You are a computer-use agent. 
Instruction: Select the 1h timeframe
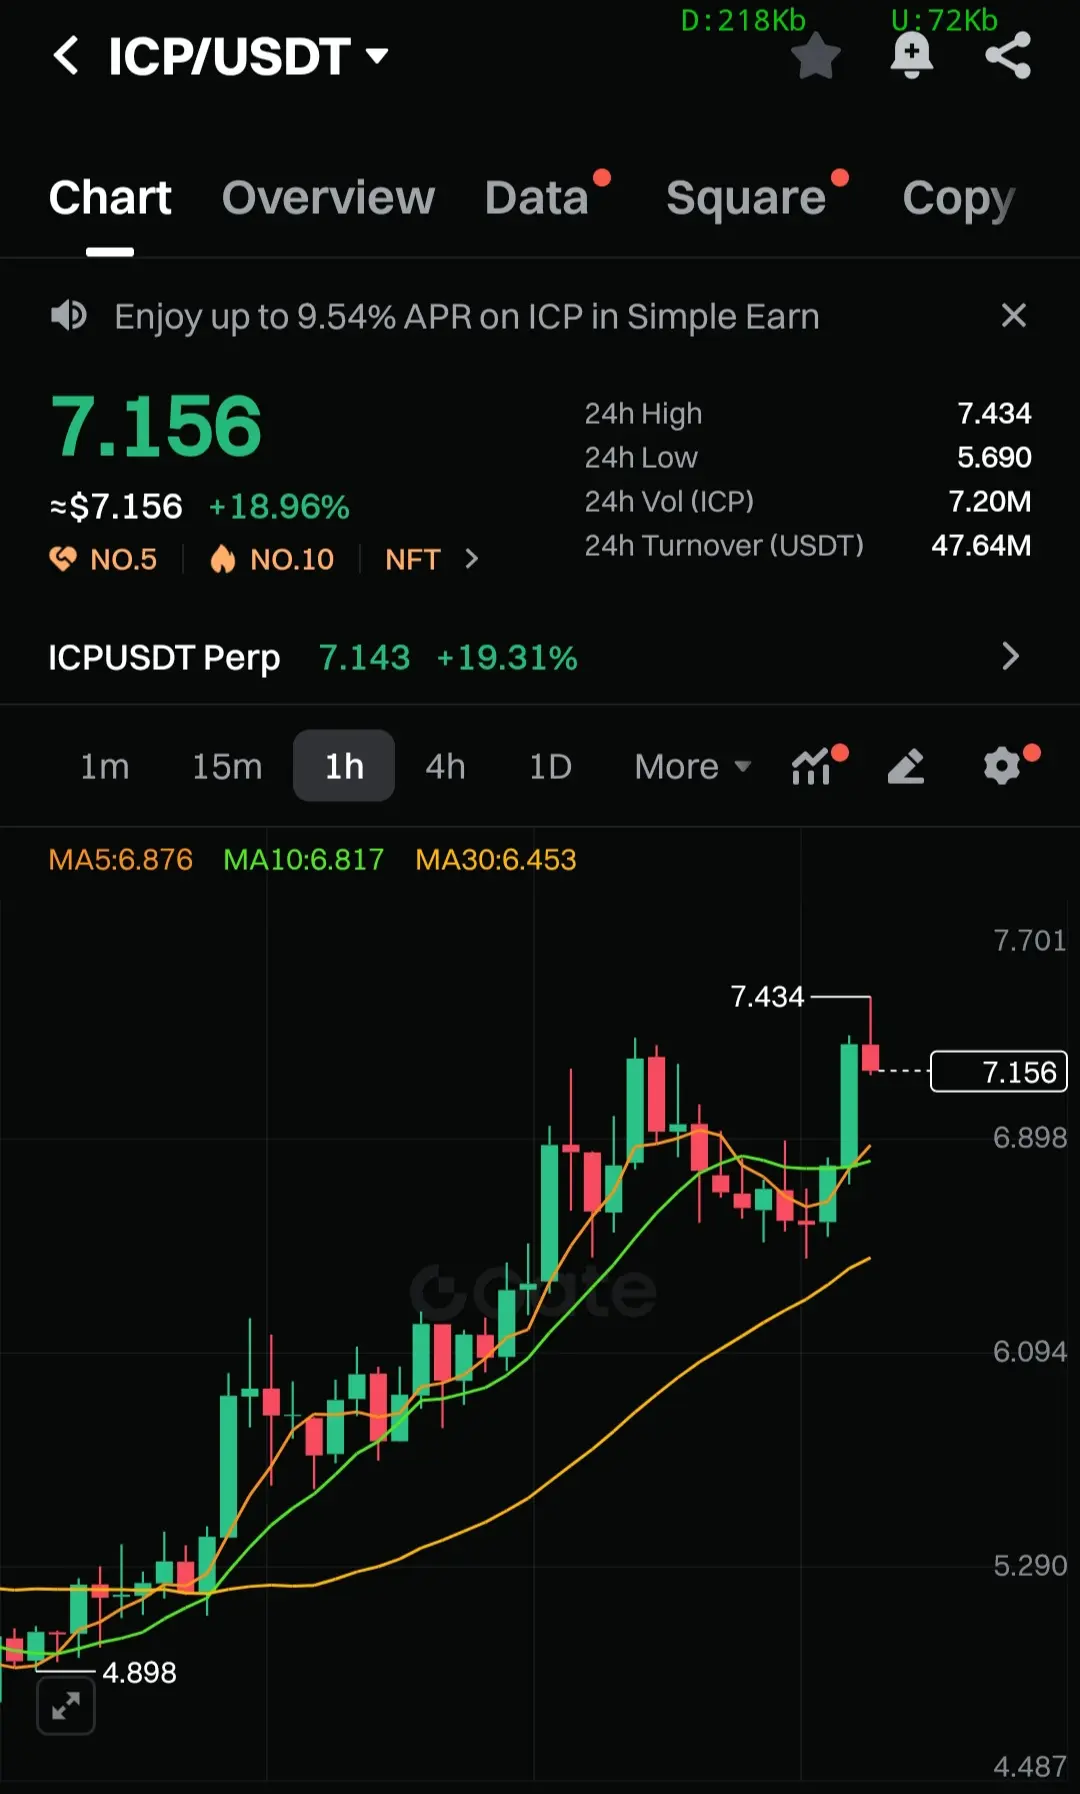tap(344, 766)
